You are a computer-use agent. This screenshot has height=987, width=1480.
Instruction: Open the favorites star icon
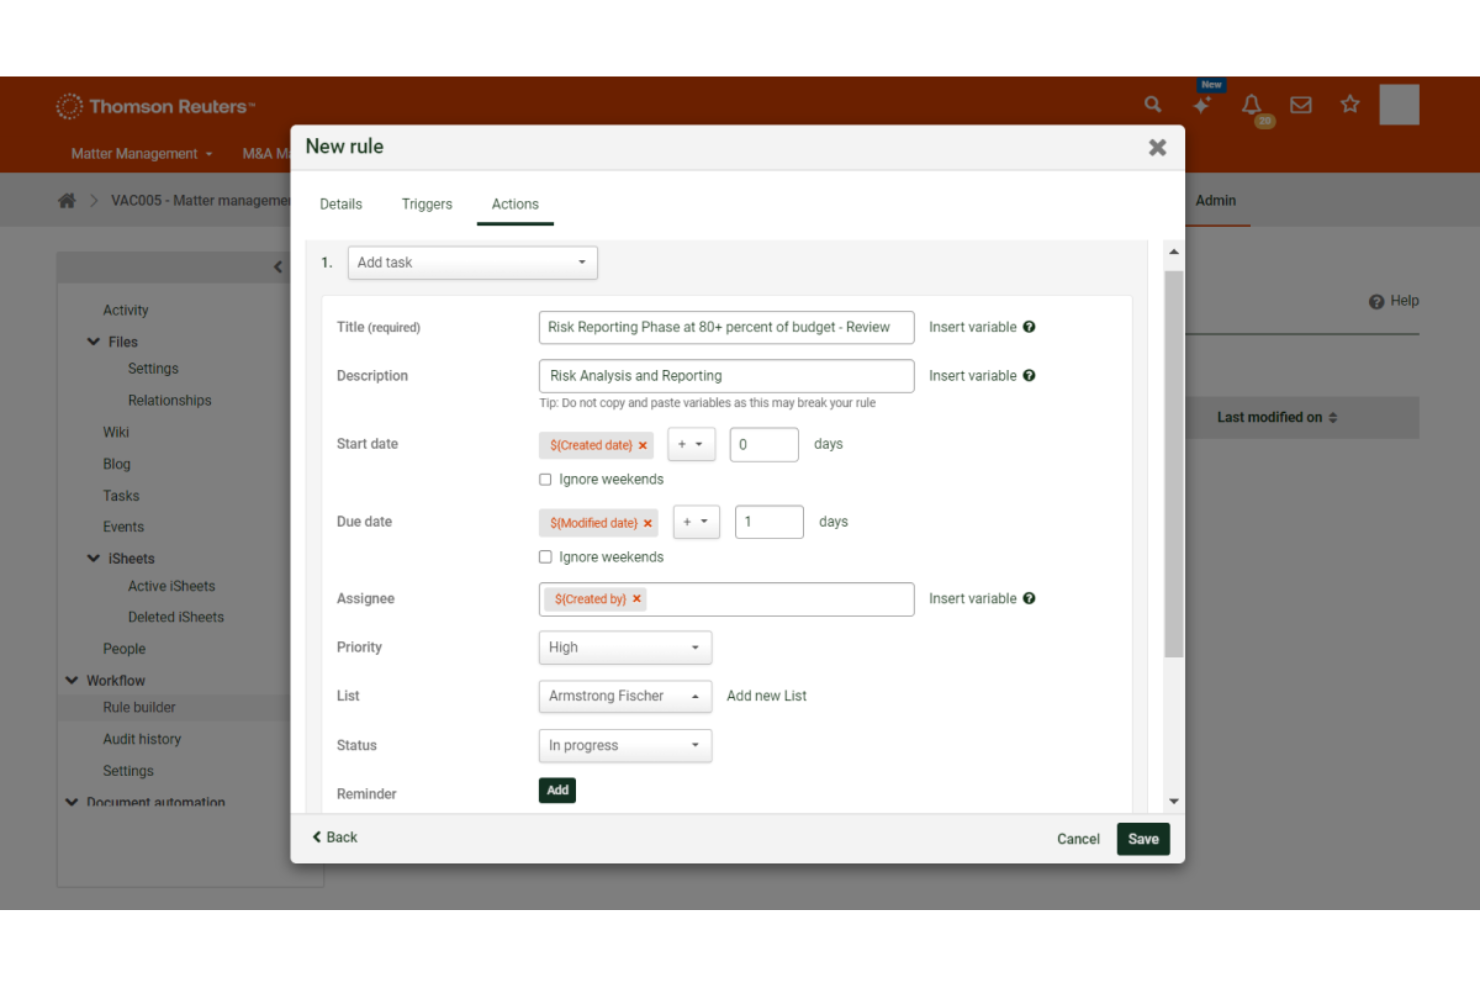[1350, 104]
